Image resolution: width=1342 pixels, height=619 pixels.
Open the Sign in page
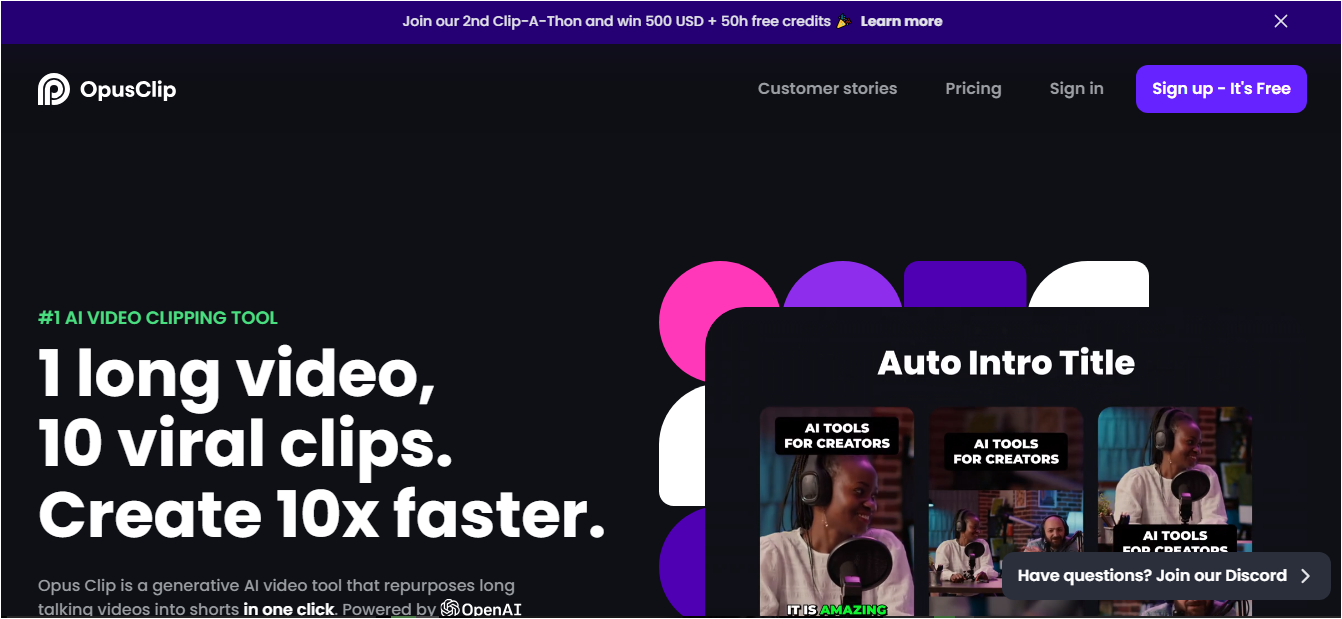1076,89
